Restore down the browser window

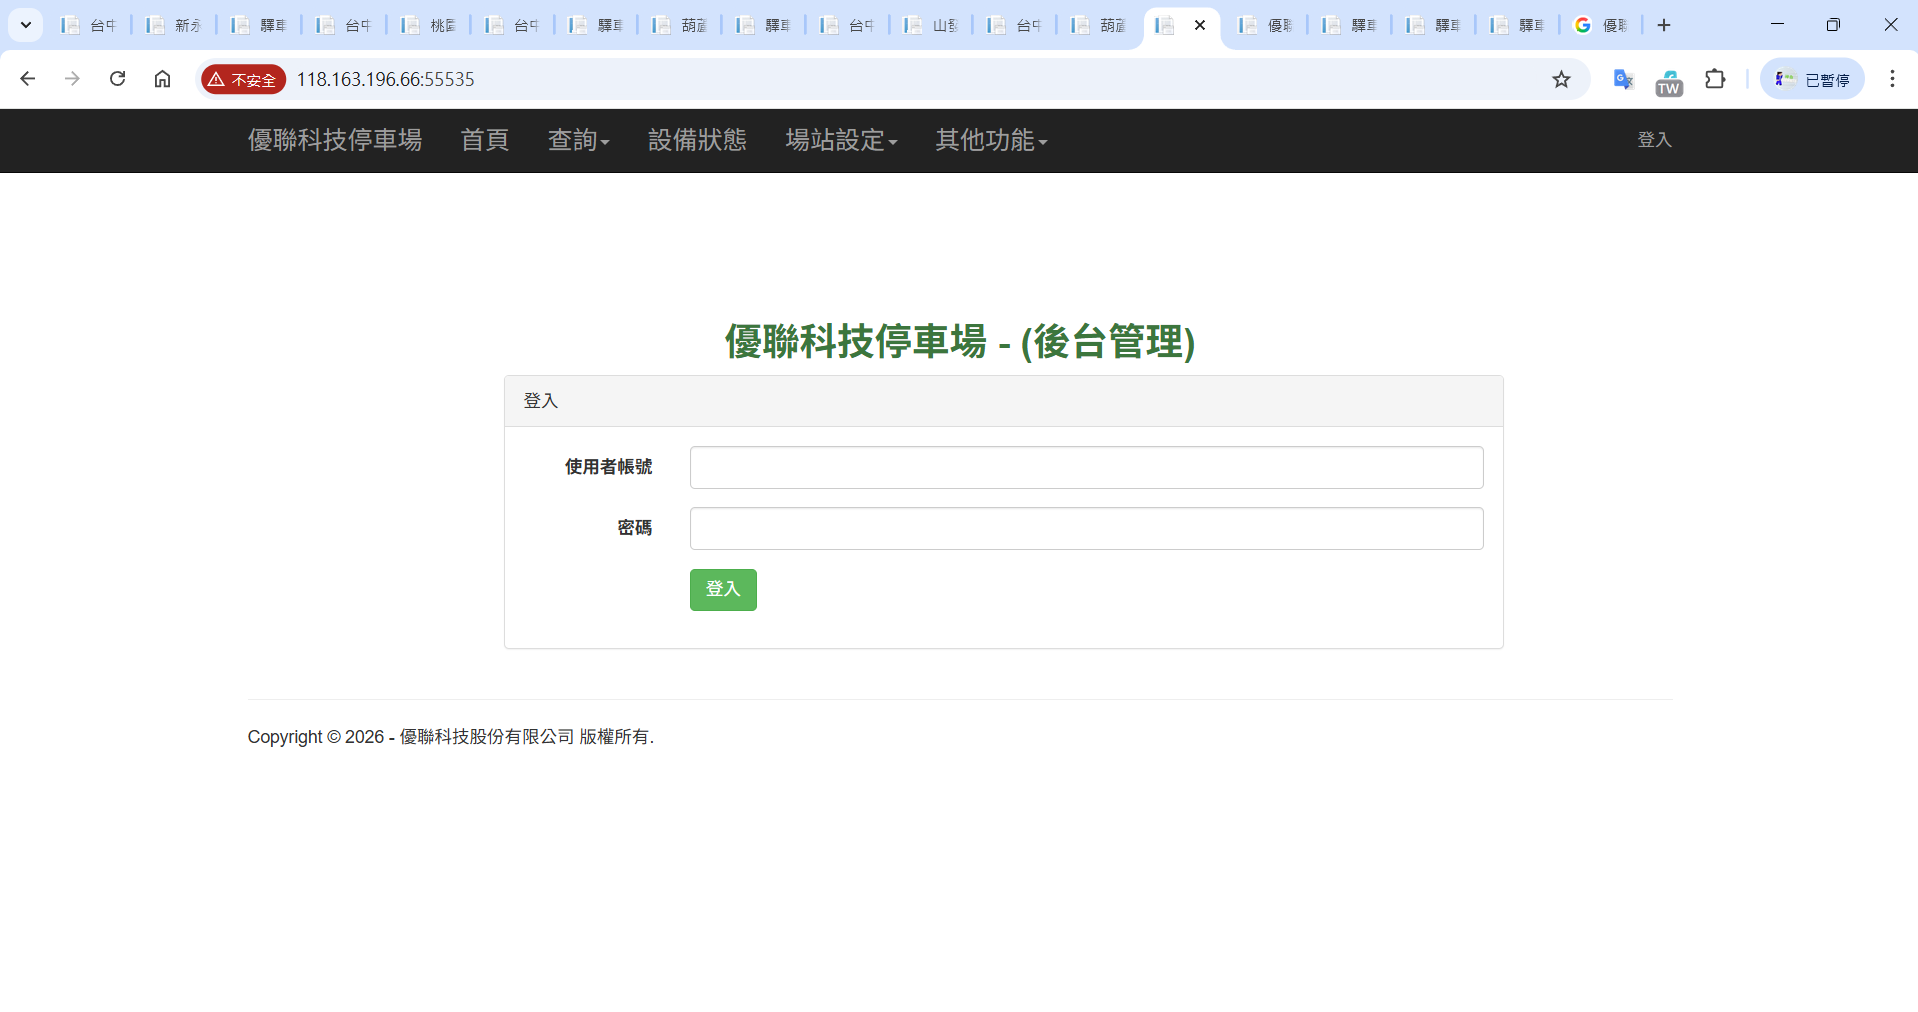click(x=1833, y=25)
